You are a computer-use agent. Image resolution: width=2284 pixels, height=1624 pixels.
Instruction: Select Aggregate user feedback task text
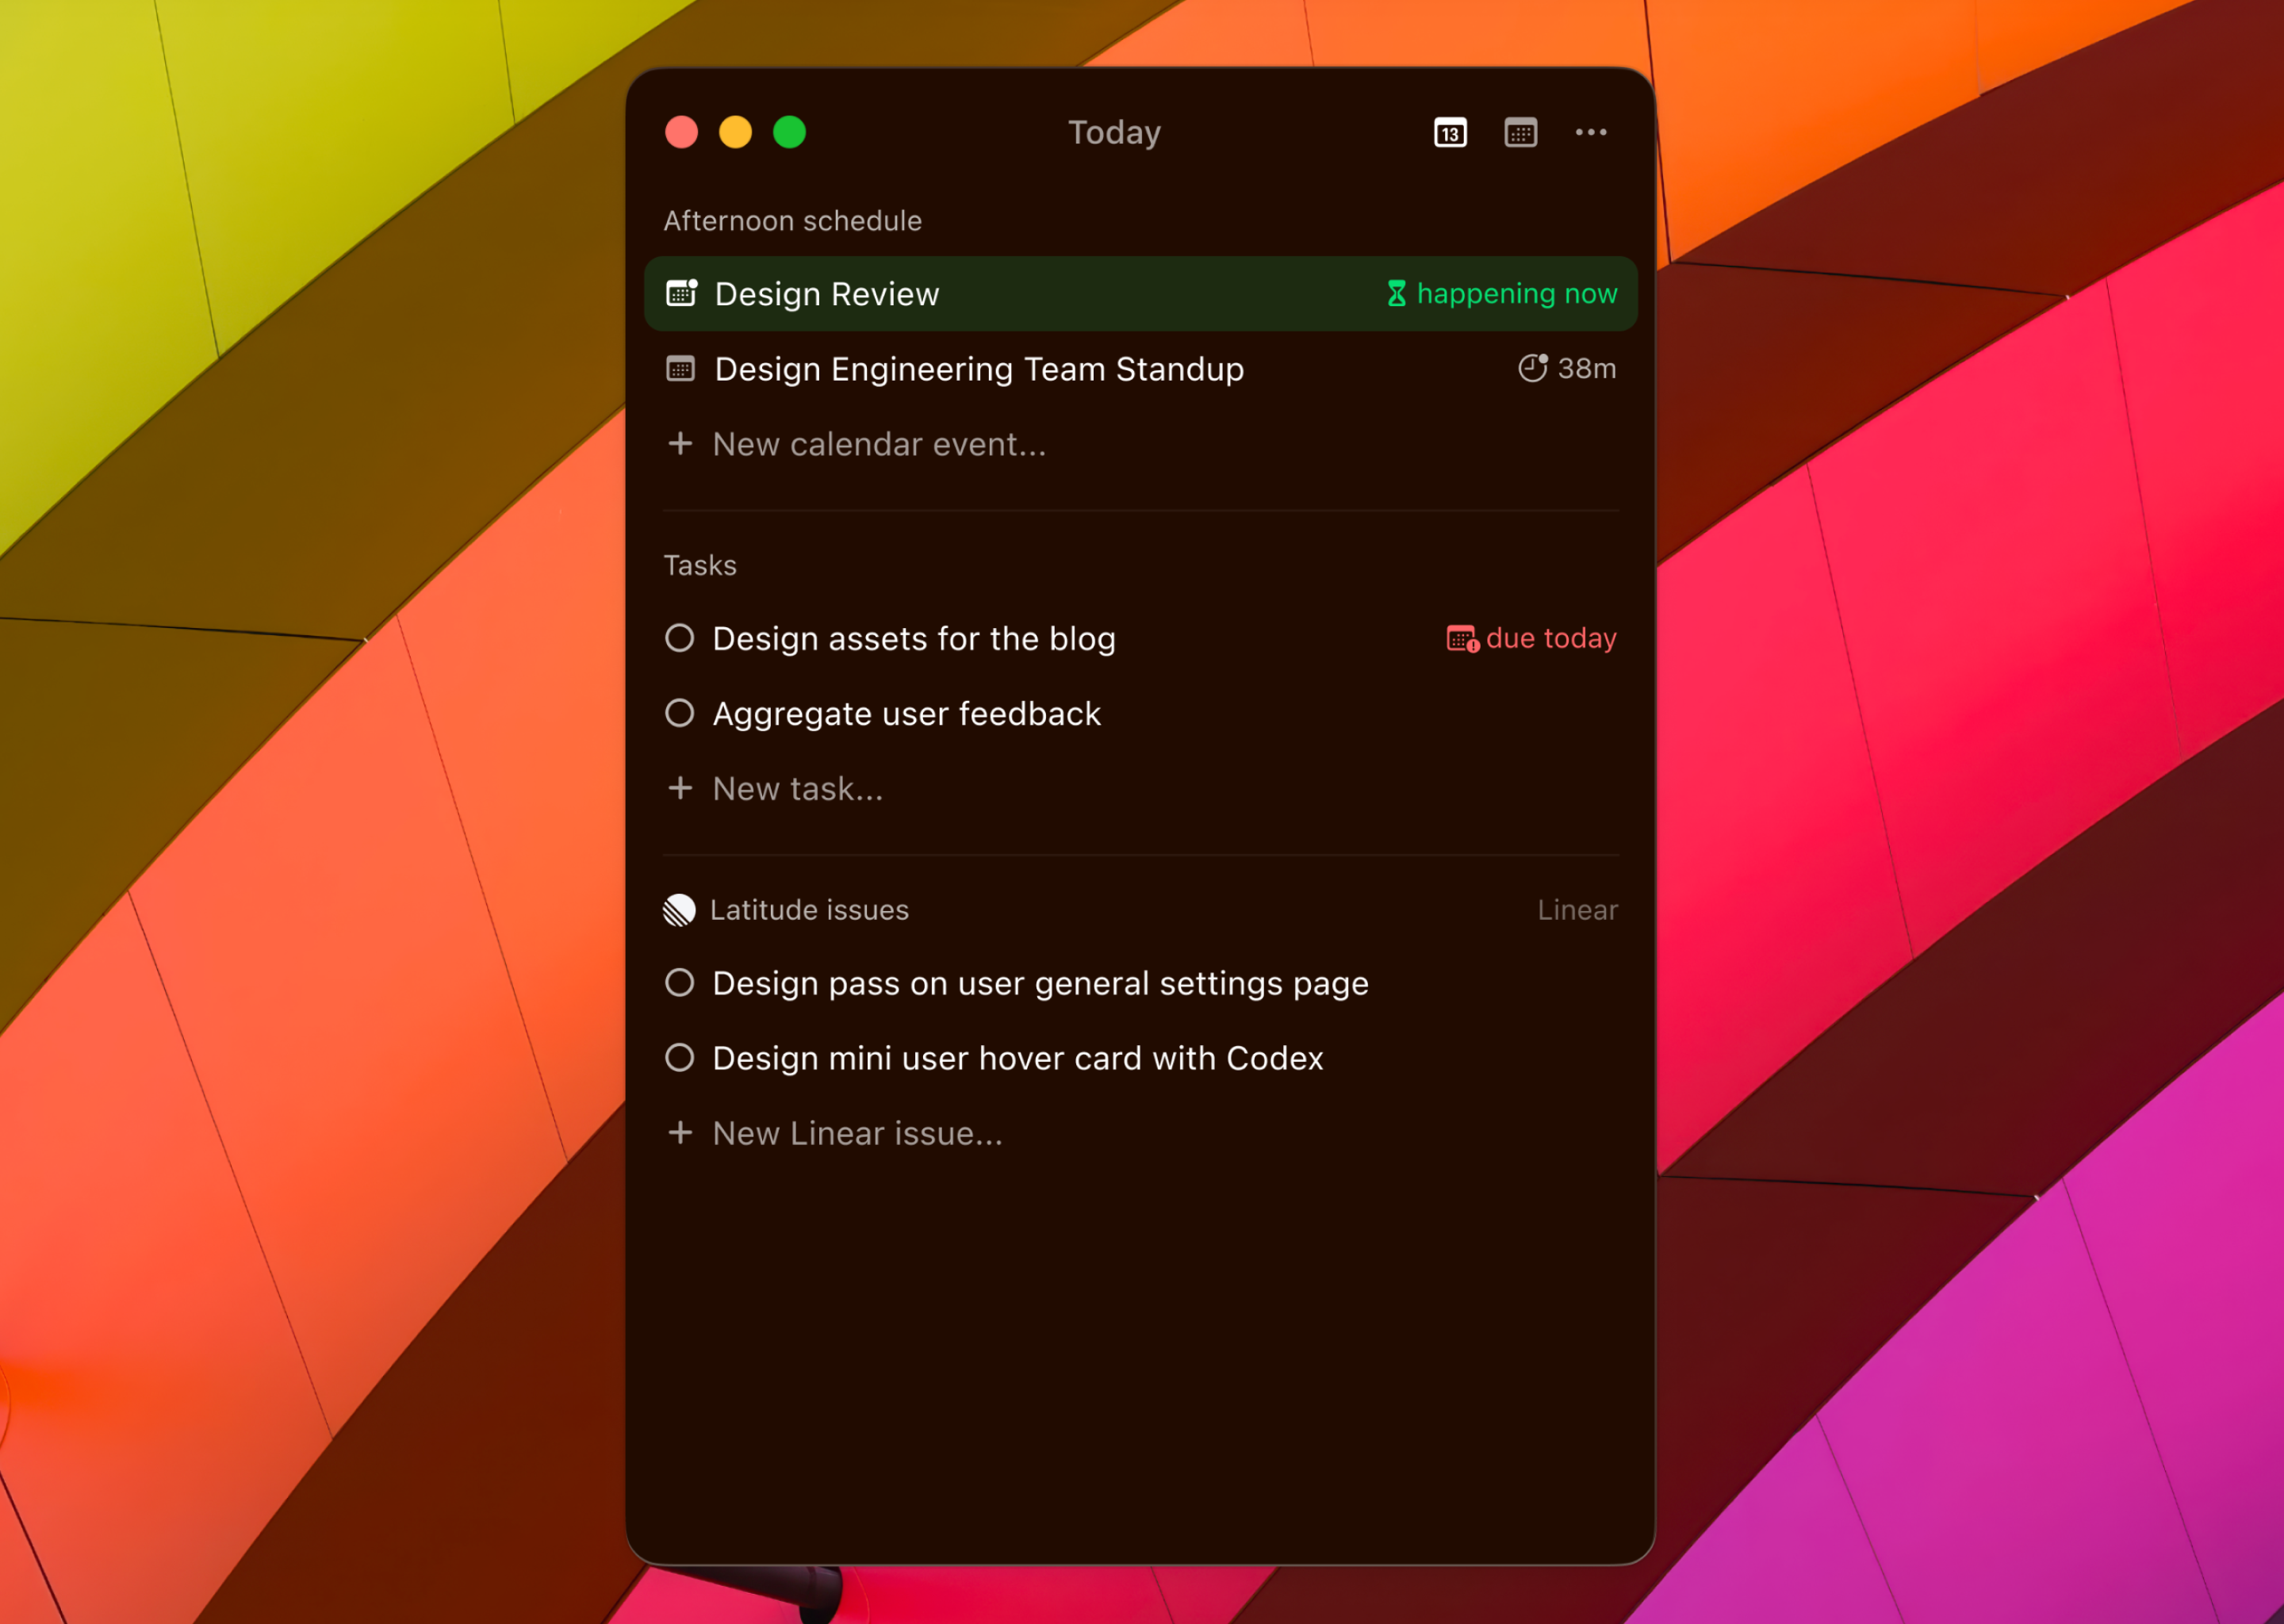(x=906, y=714)
